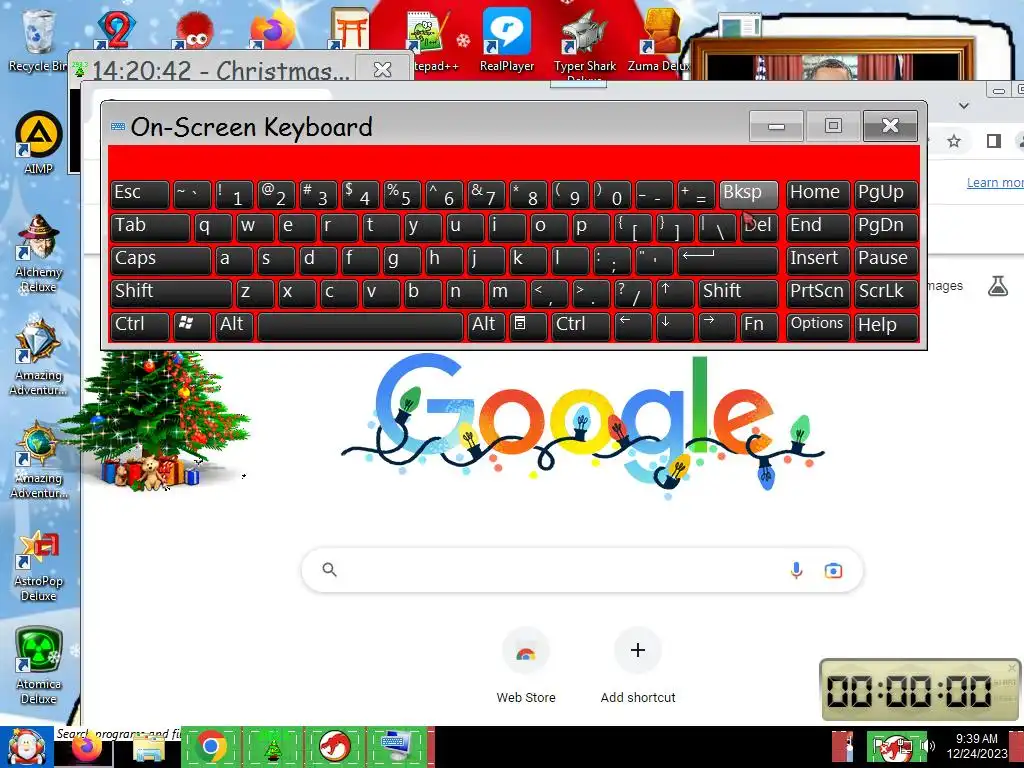Click the Christmas tree desktop gadget
This screenshot has height=768, width=1024.
(x=155, y=421)
